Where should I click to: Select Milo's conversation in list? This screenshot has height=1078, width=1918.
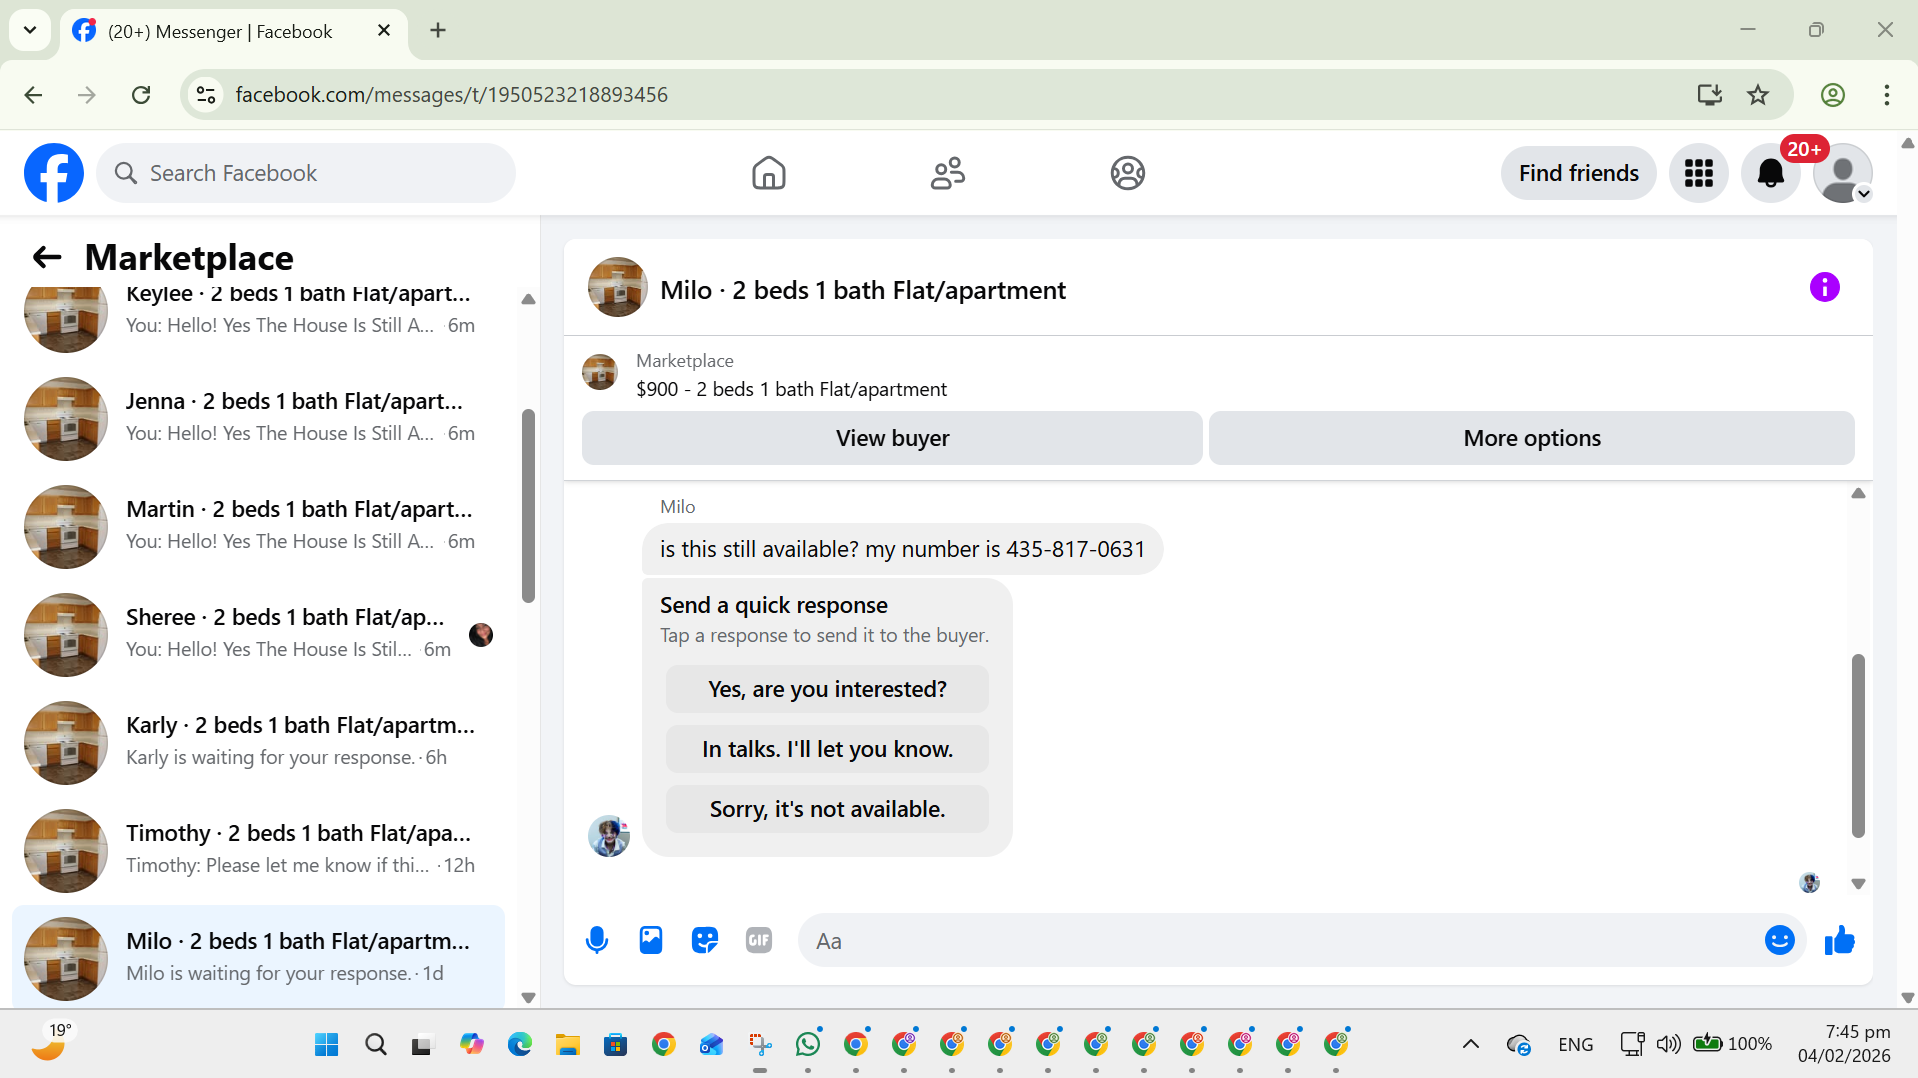[258, 957]
